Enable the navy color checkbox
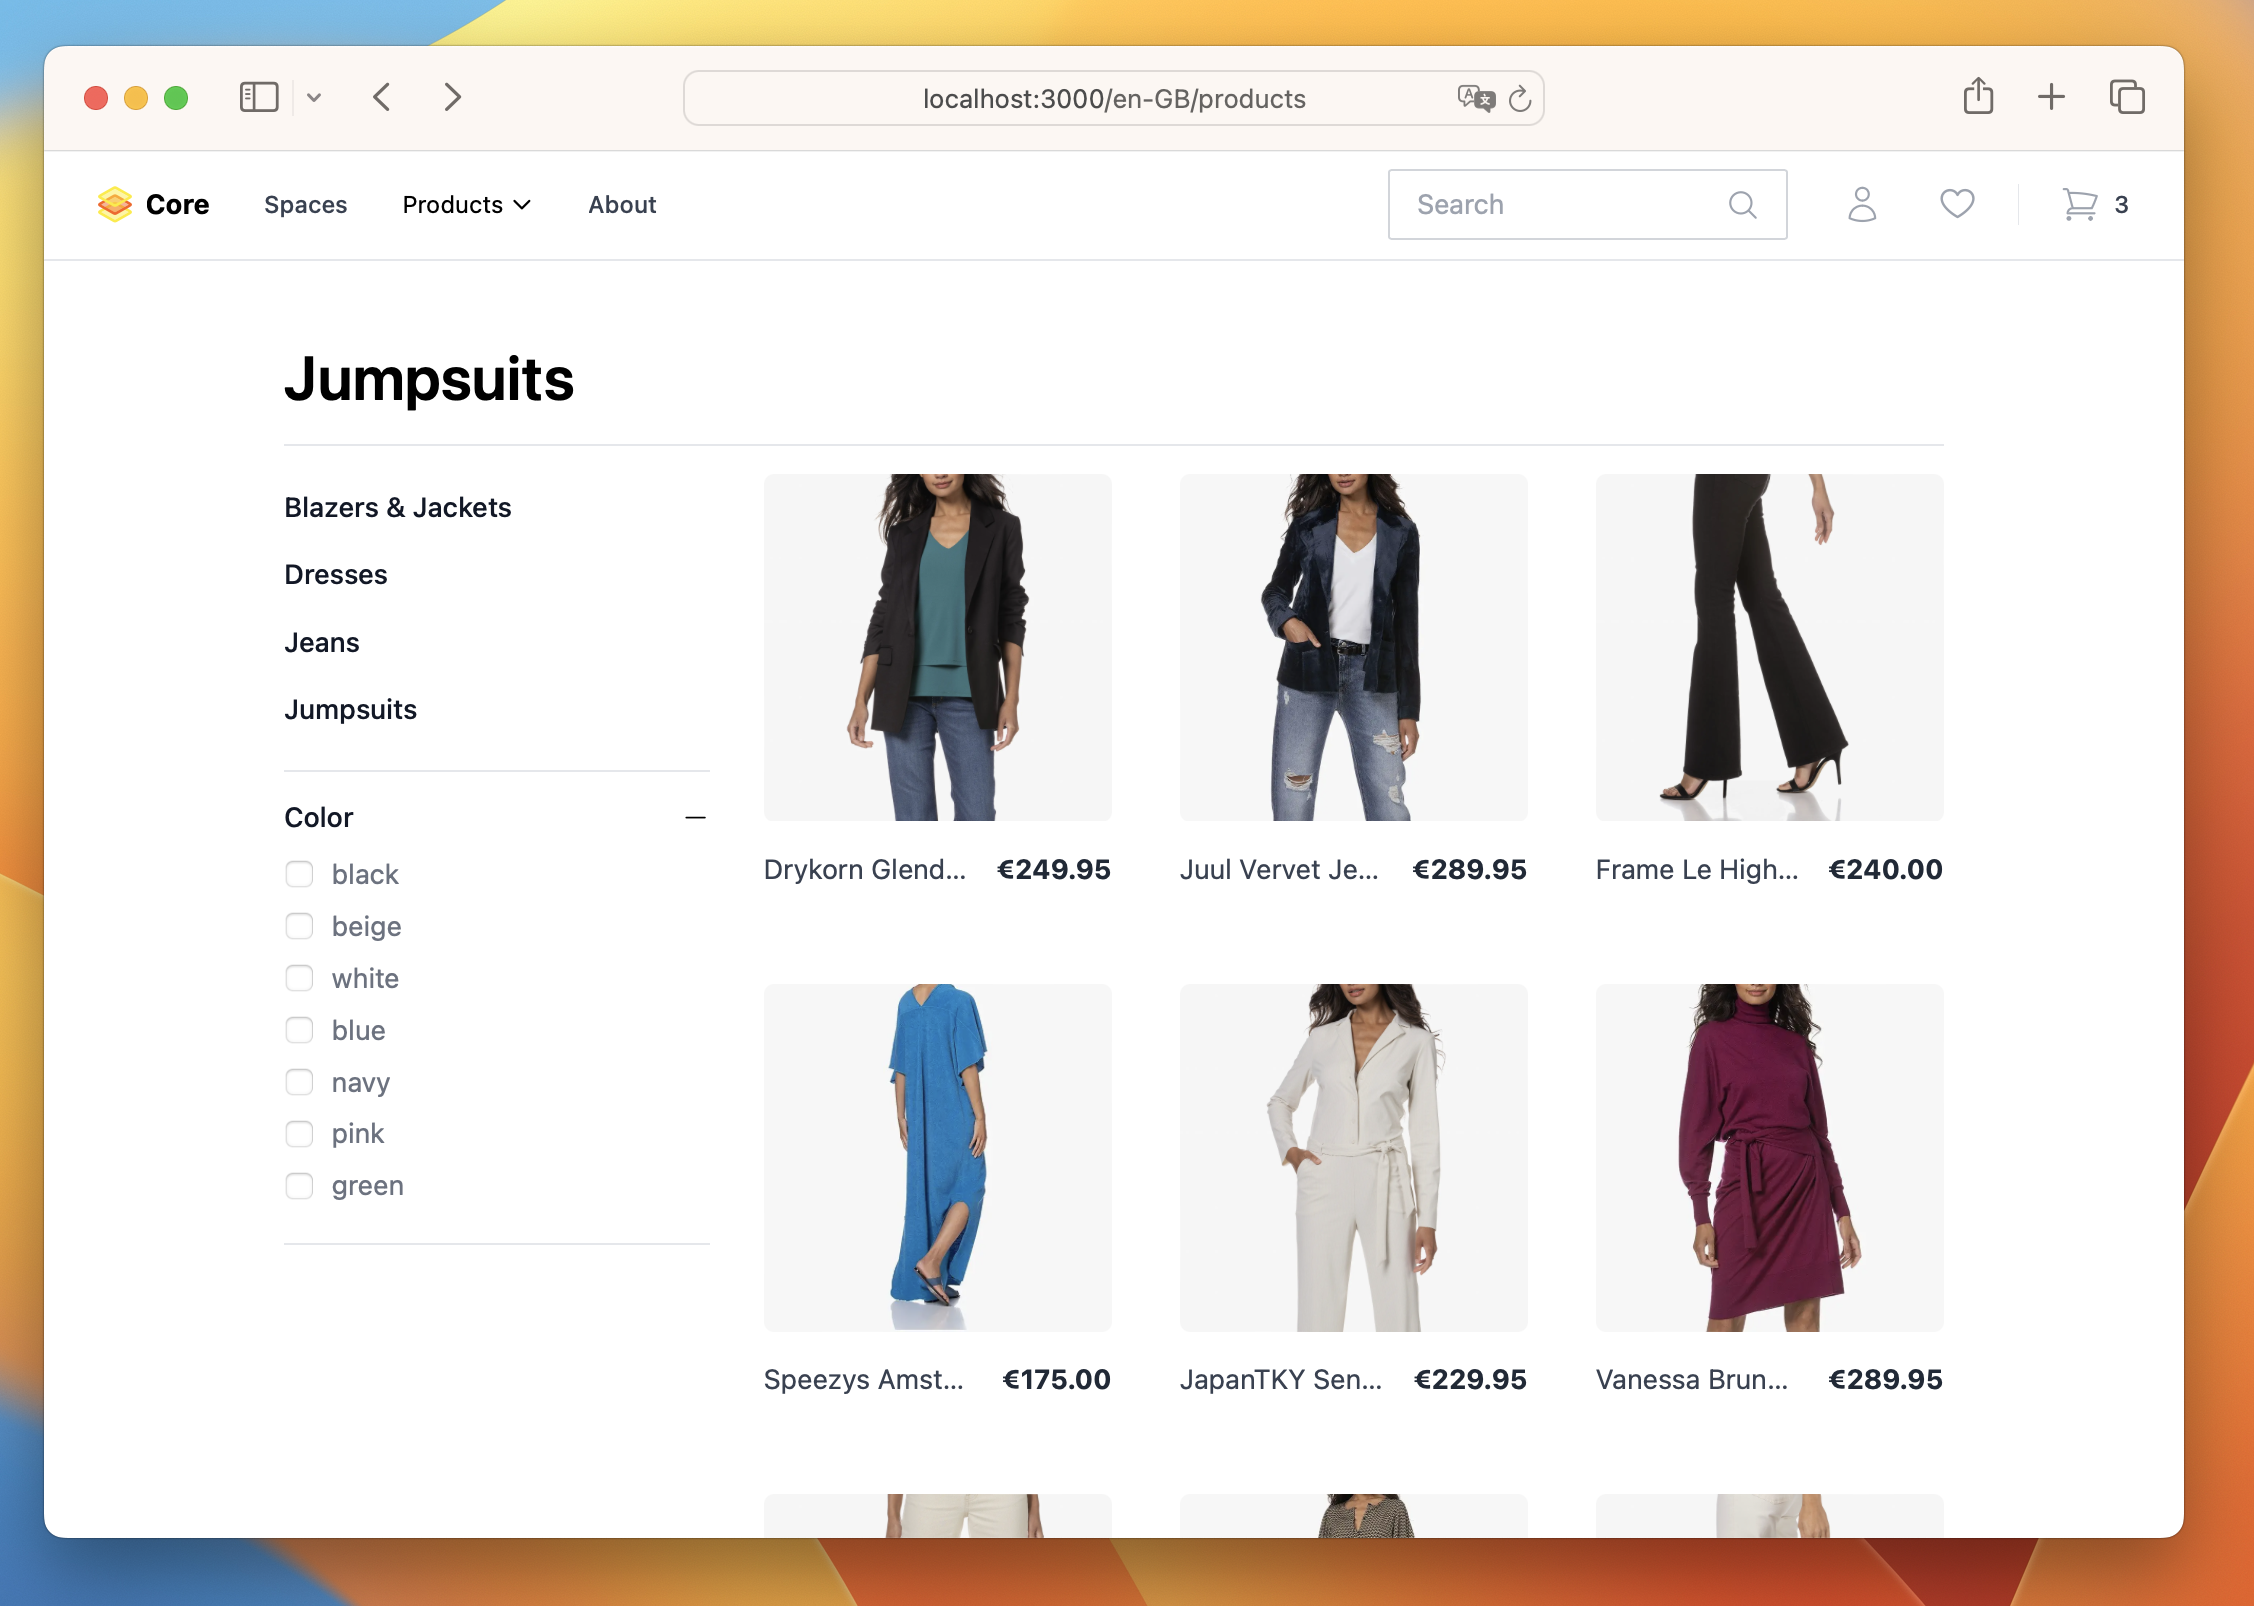The height and width of the screenshot is (1606, 2254). click(299, 1082)
